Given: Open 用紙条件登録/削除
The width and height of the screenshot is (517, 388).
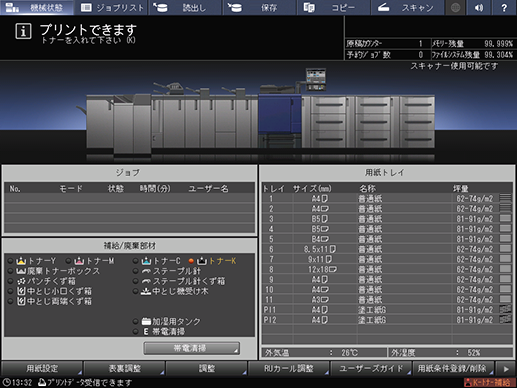Looking at the screenshot, I should coord(453,368).
